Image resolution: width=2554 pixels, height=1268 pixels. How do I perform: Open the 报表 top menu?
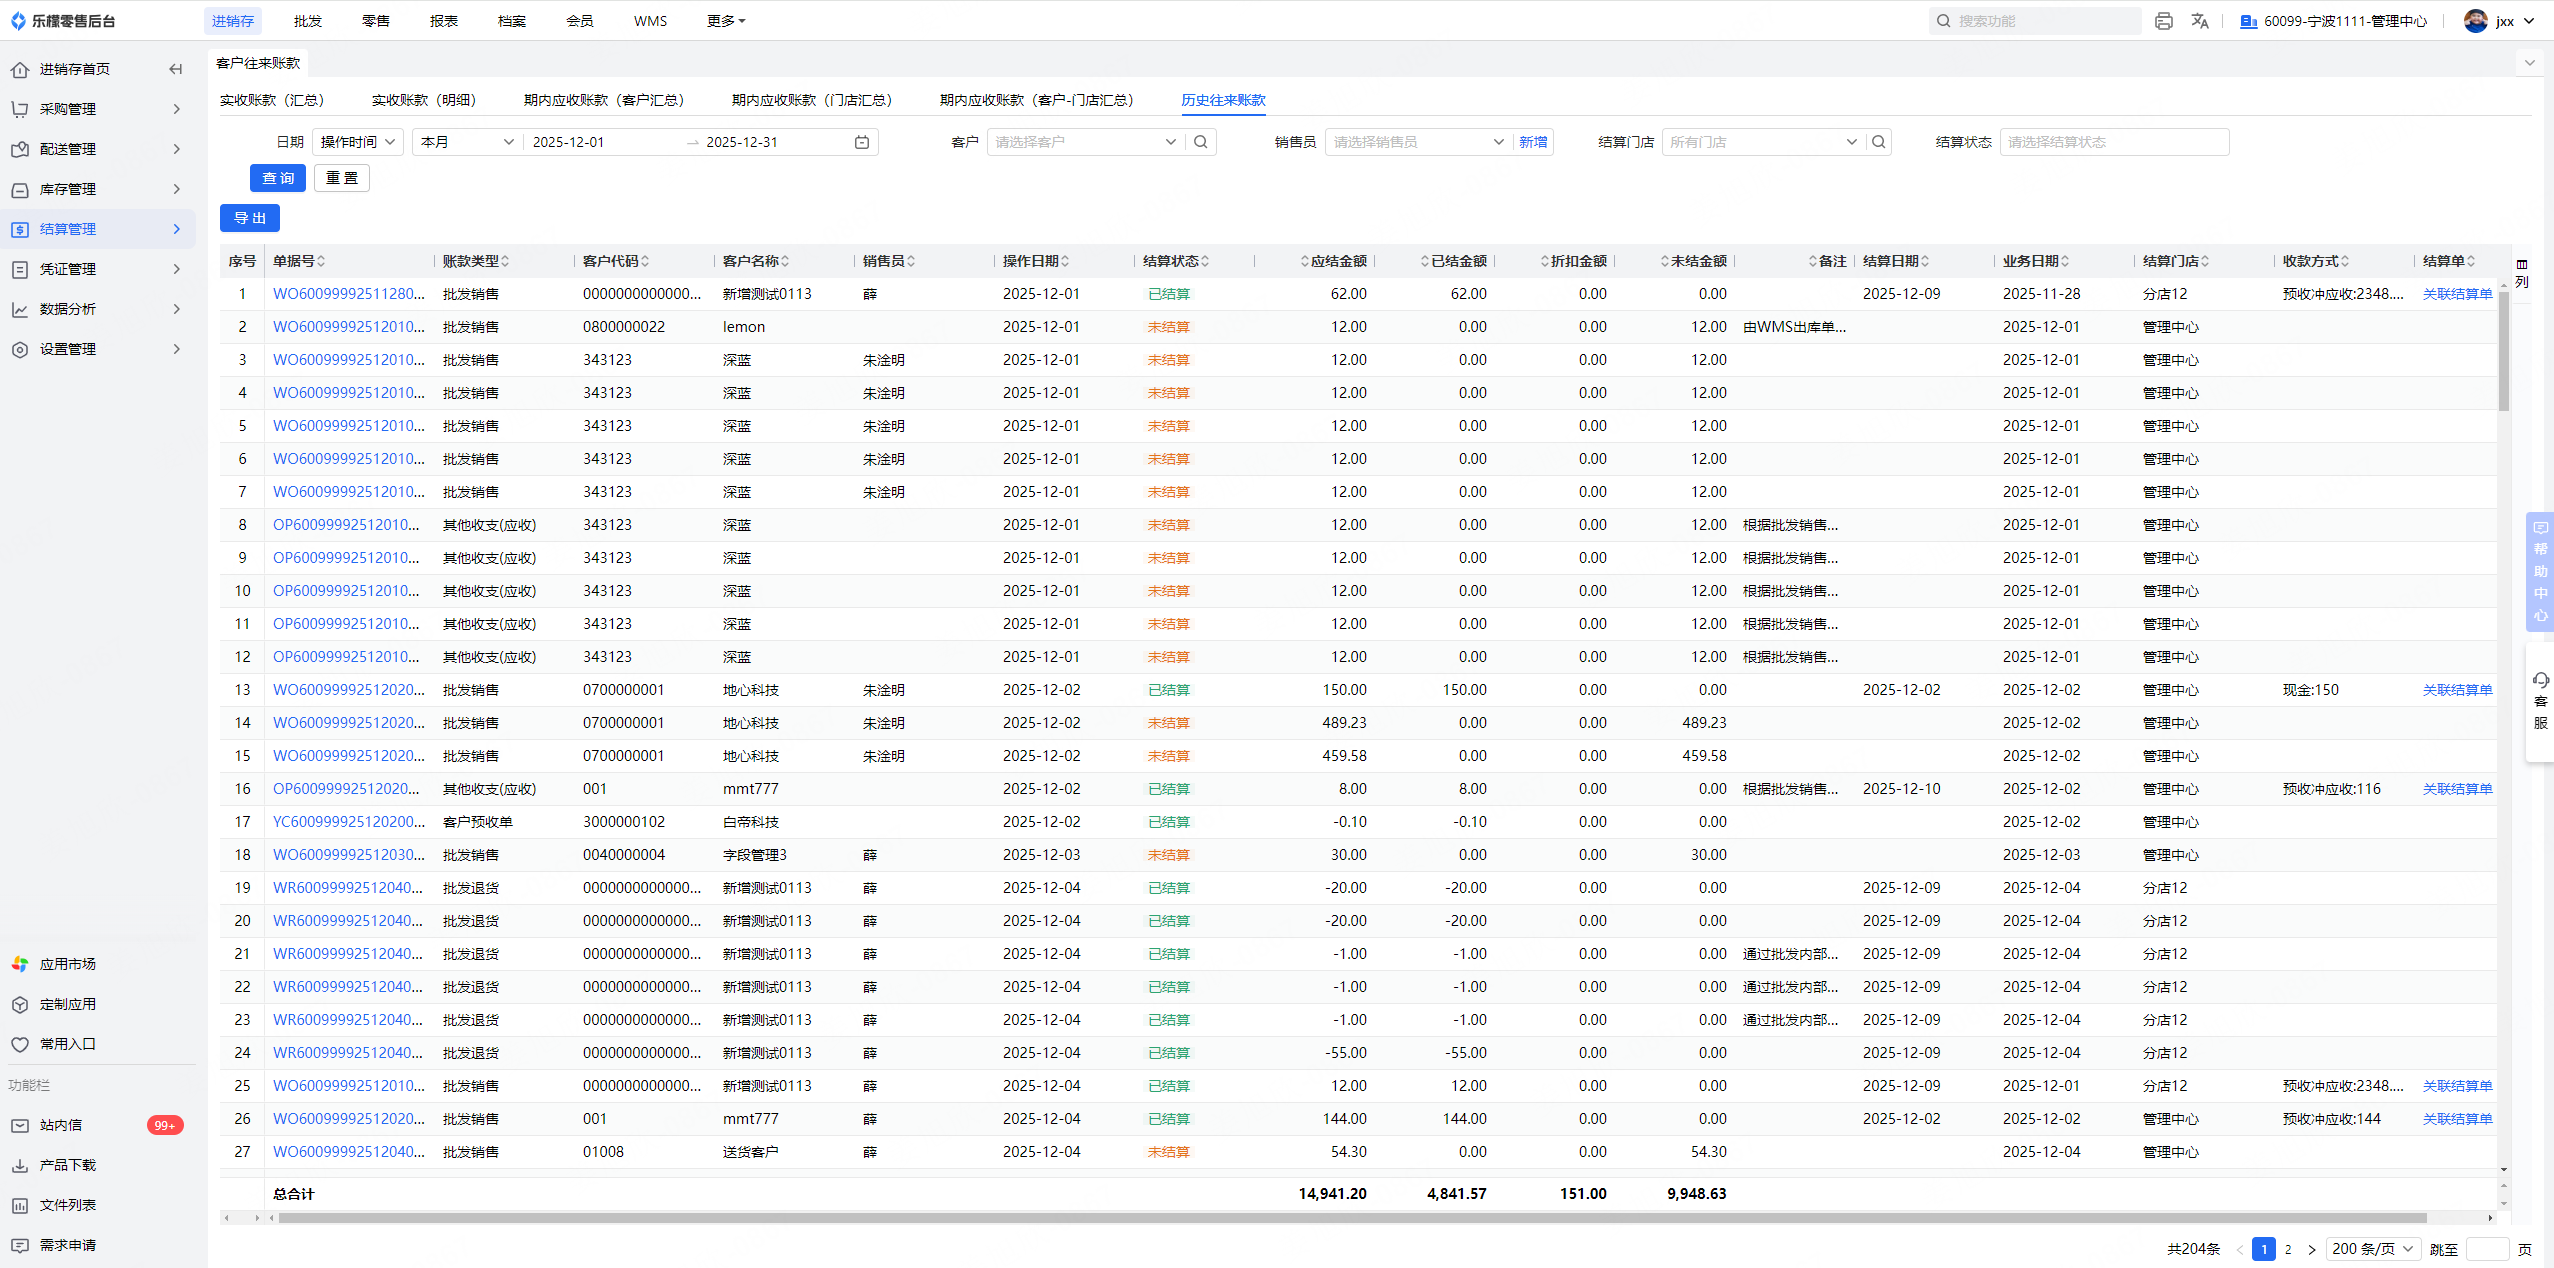[443, 21]
